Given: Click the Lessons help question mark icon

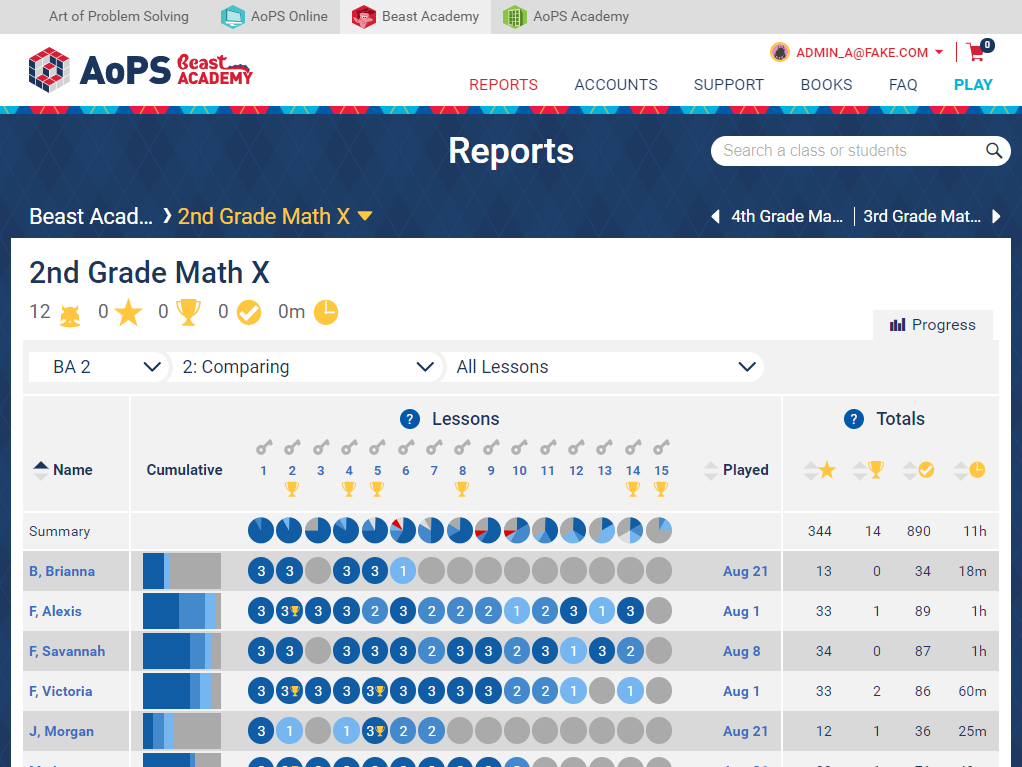Looking at the screenshot, I should tap(411, 419).
